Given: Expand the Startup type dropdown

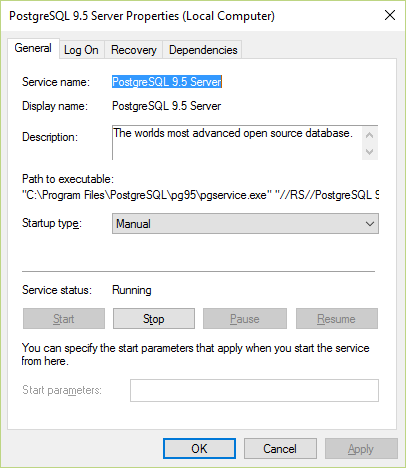Looking at the screenshot, I should point(245,224).
